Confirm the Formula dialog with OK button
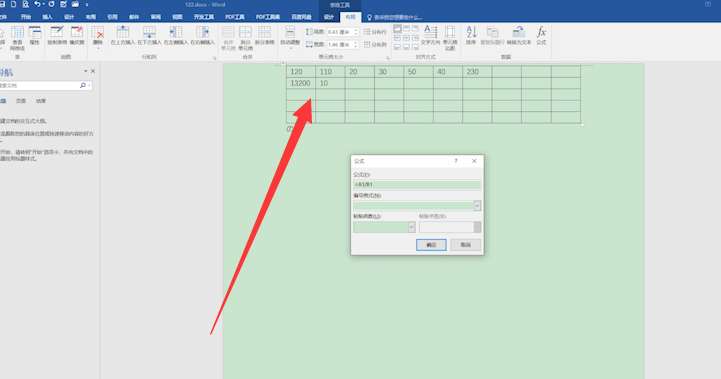The image size is (721, 379). click(x=431, y=245)
